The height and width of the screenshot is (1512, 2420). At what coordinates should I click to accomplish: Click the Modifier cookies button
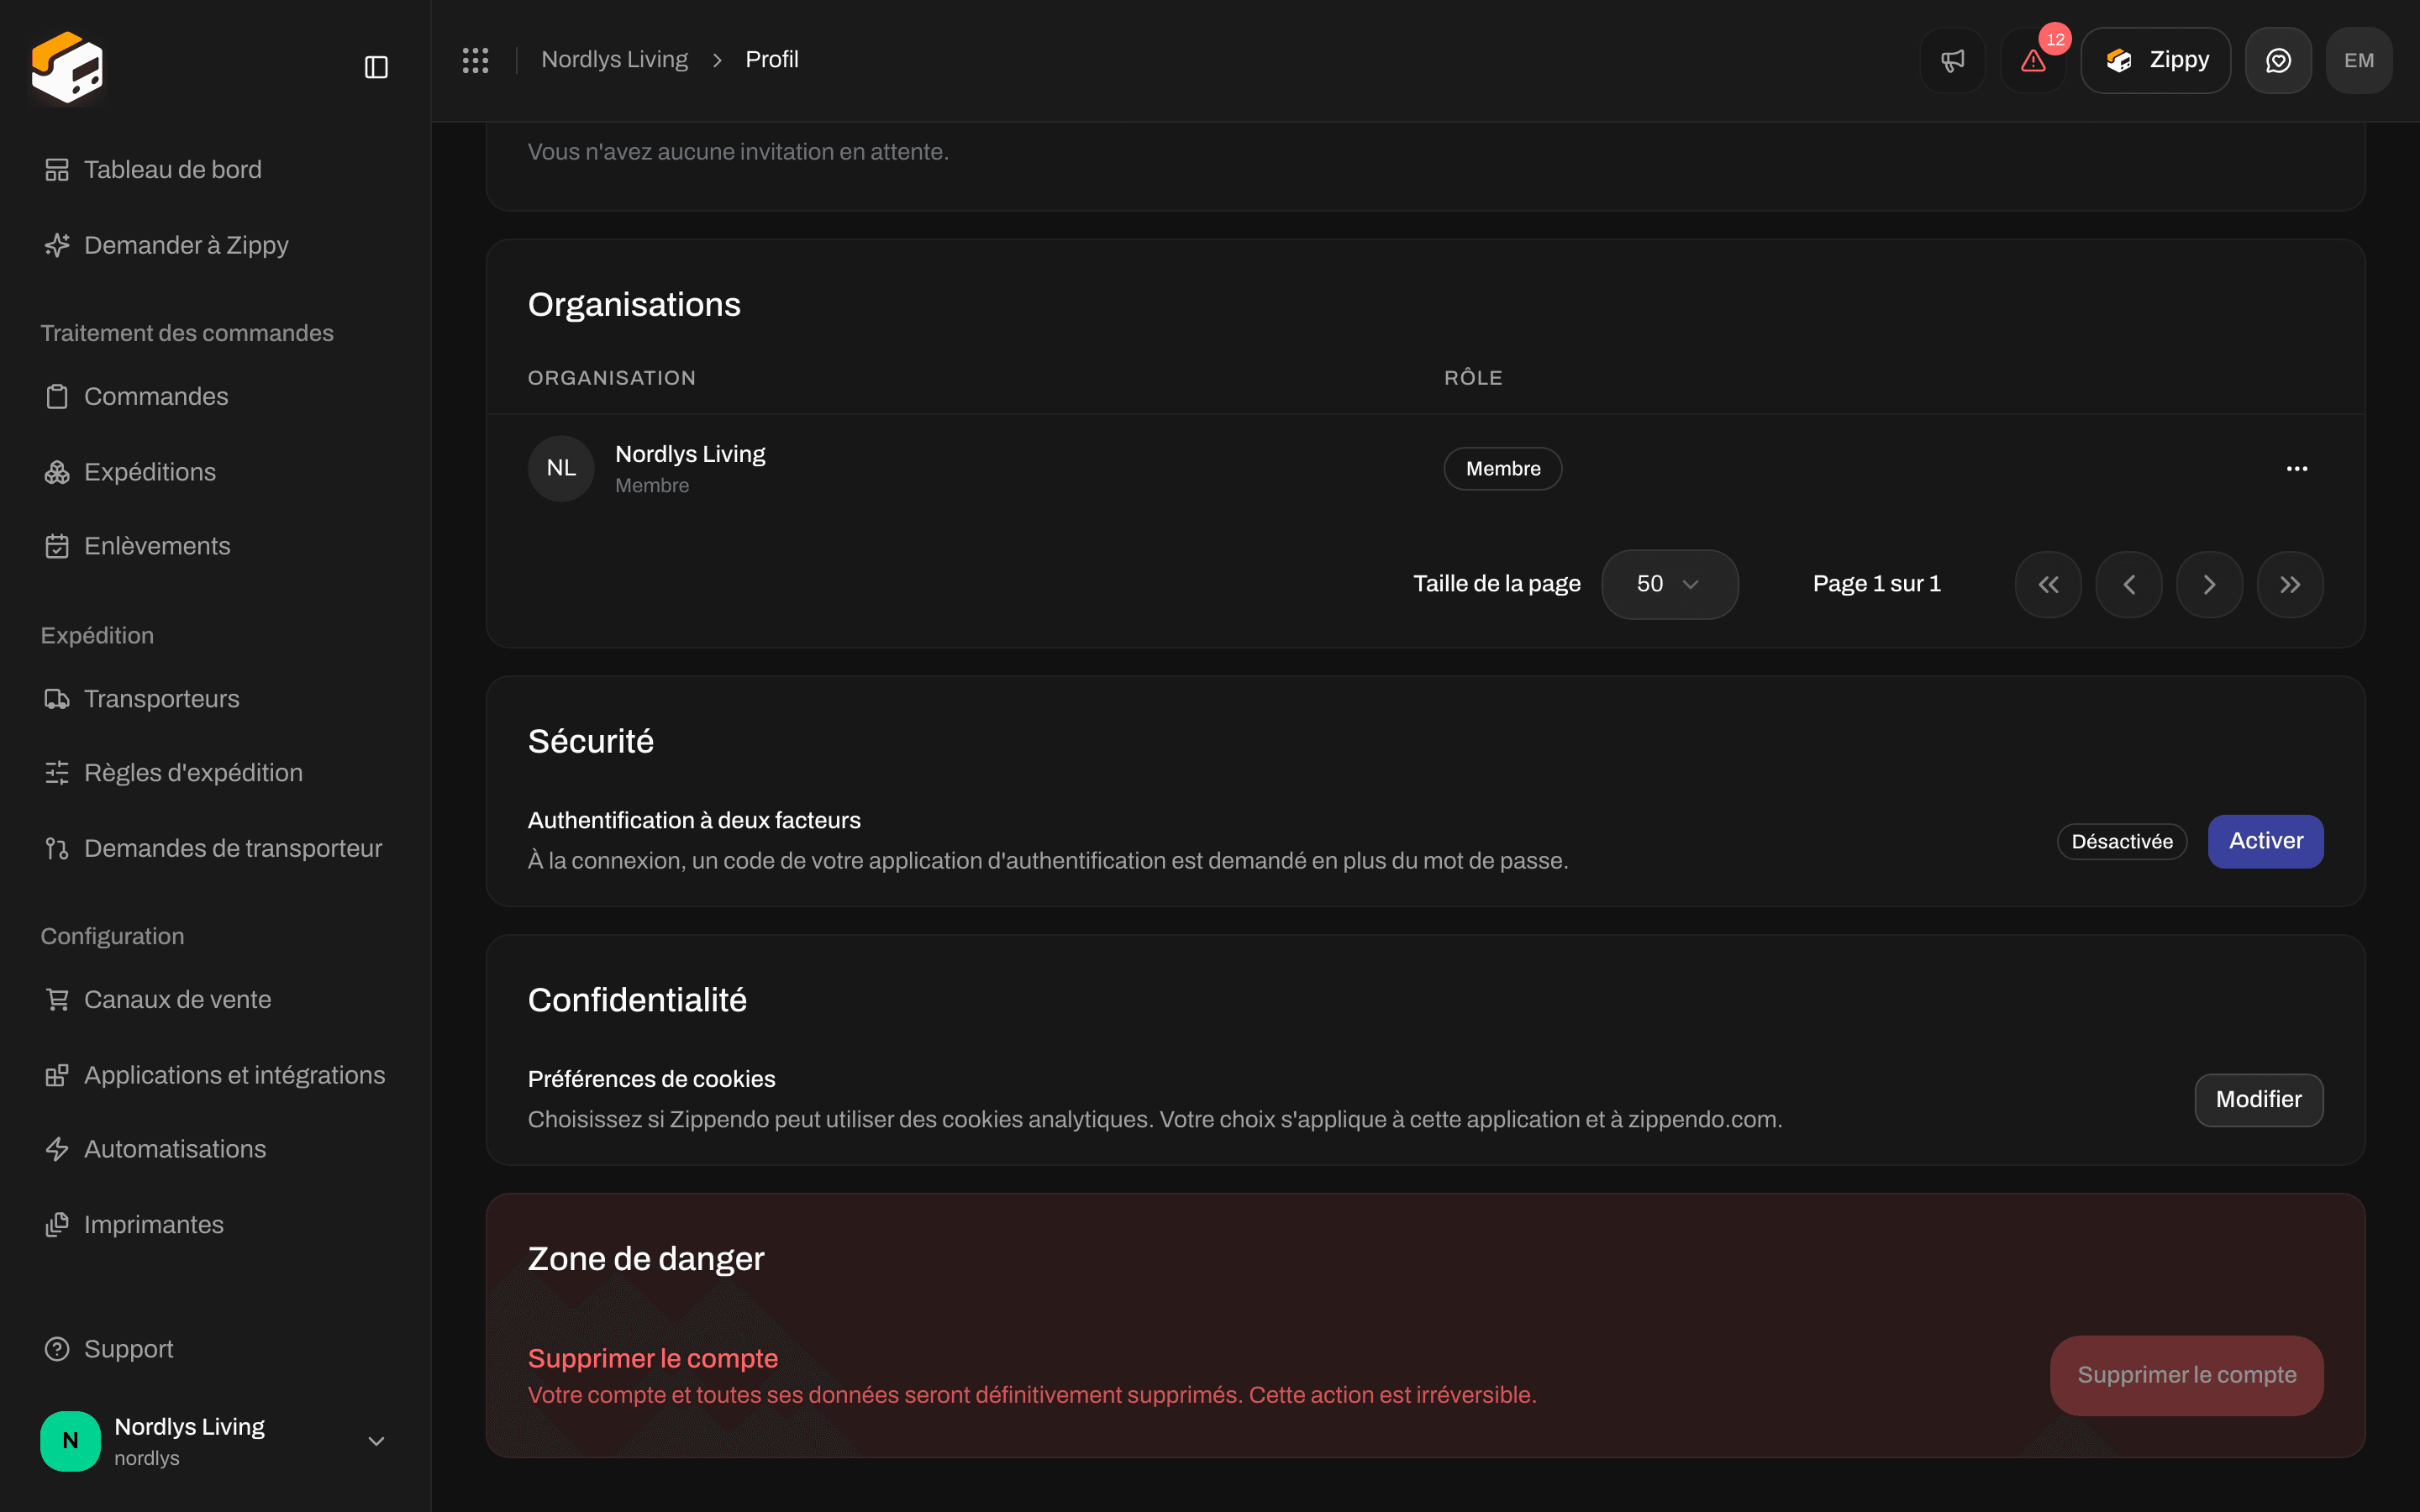point(2258,1099)
